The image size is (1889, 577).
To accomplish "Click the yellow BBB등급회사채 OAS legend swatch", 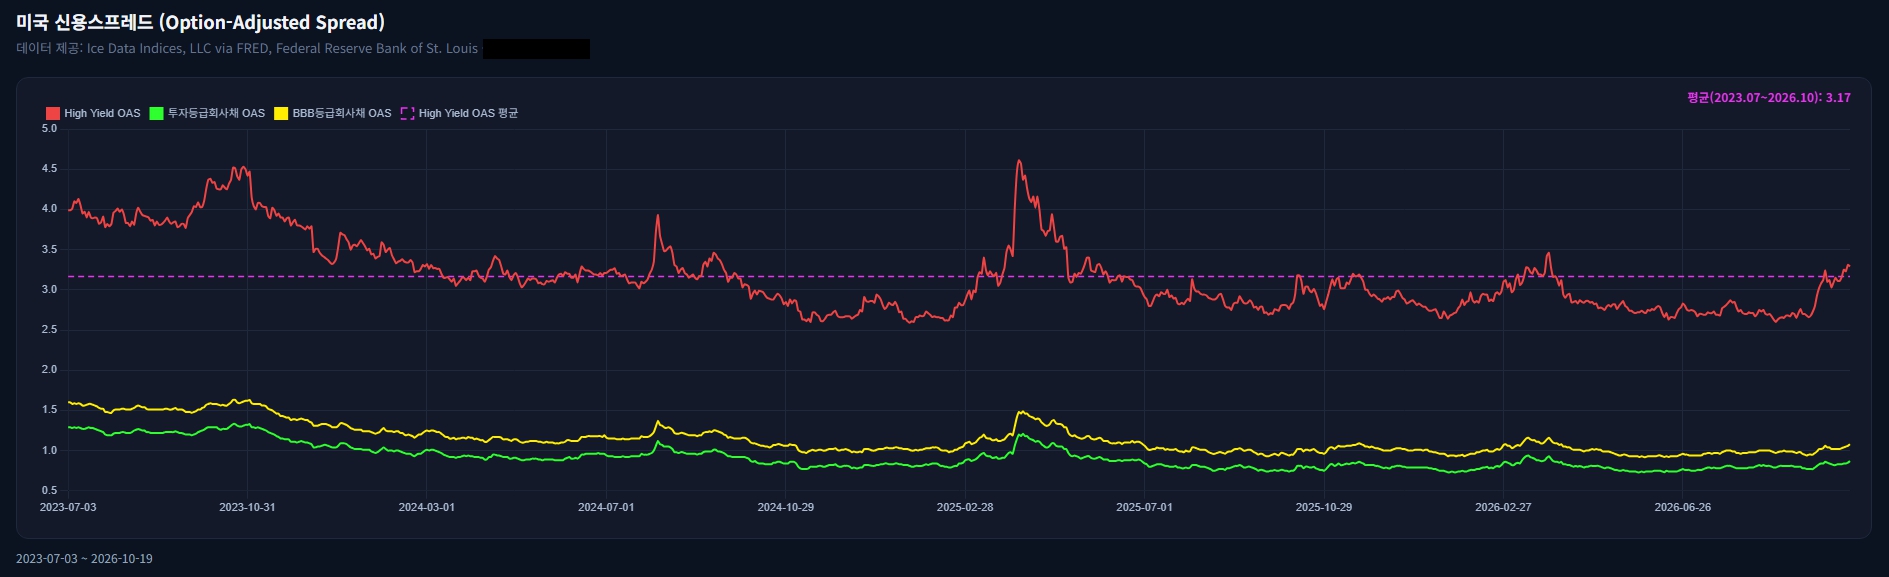I will tap(281, 113).
